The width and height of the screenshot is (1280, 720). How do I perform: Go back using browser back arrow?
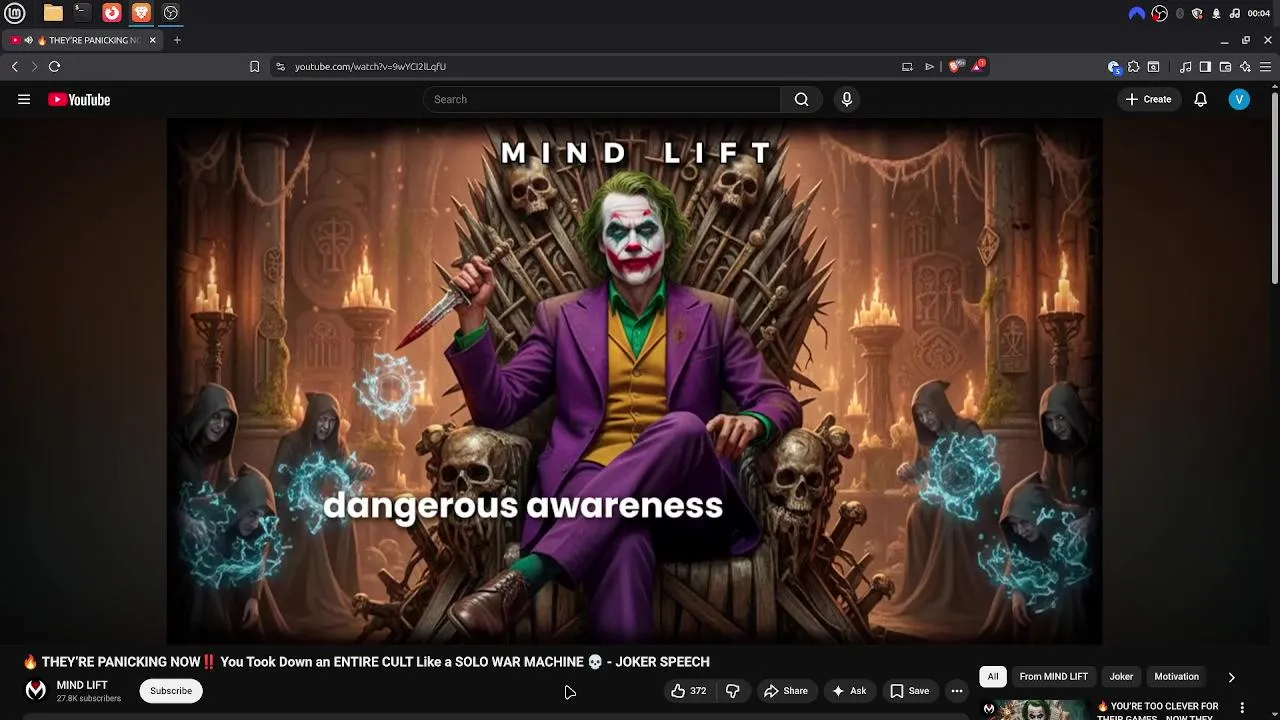pyautogui.click(x=14, y=66)
